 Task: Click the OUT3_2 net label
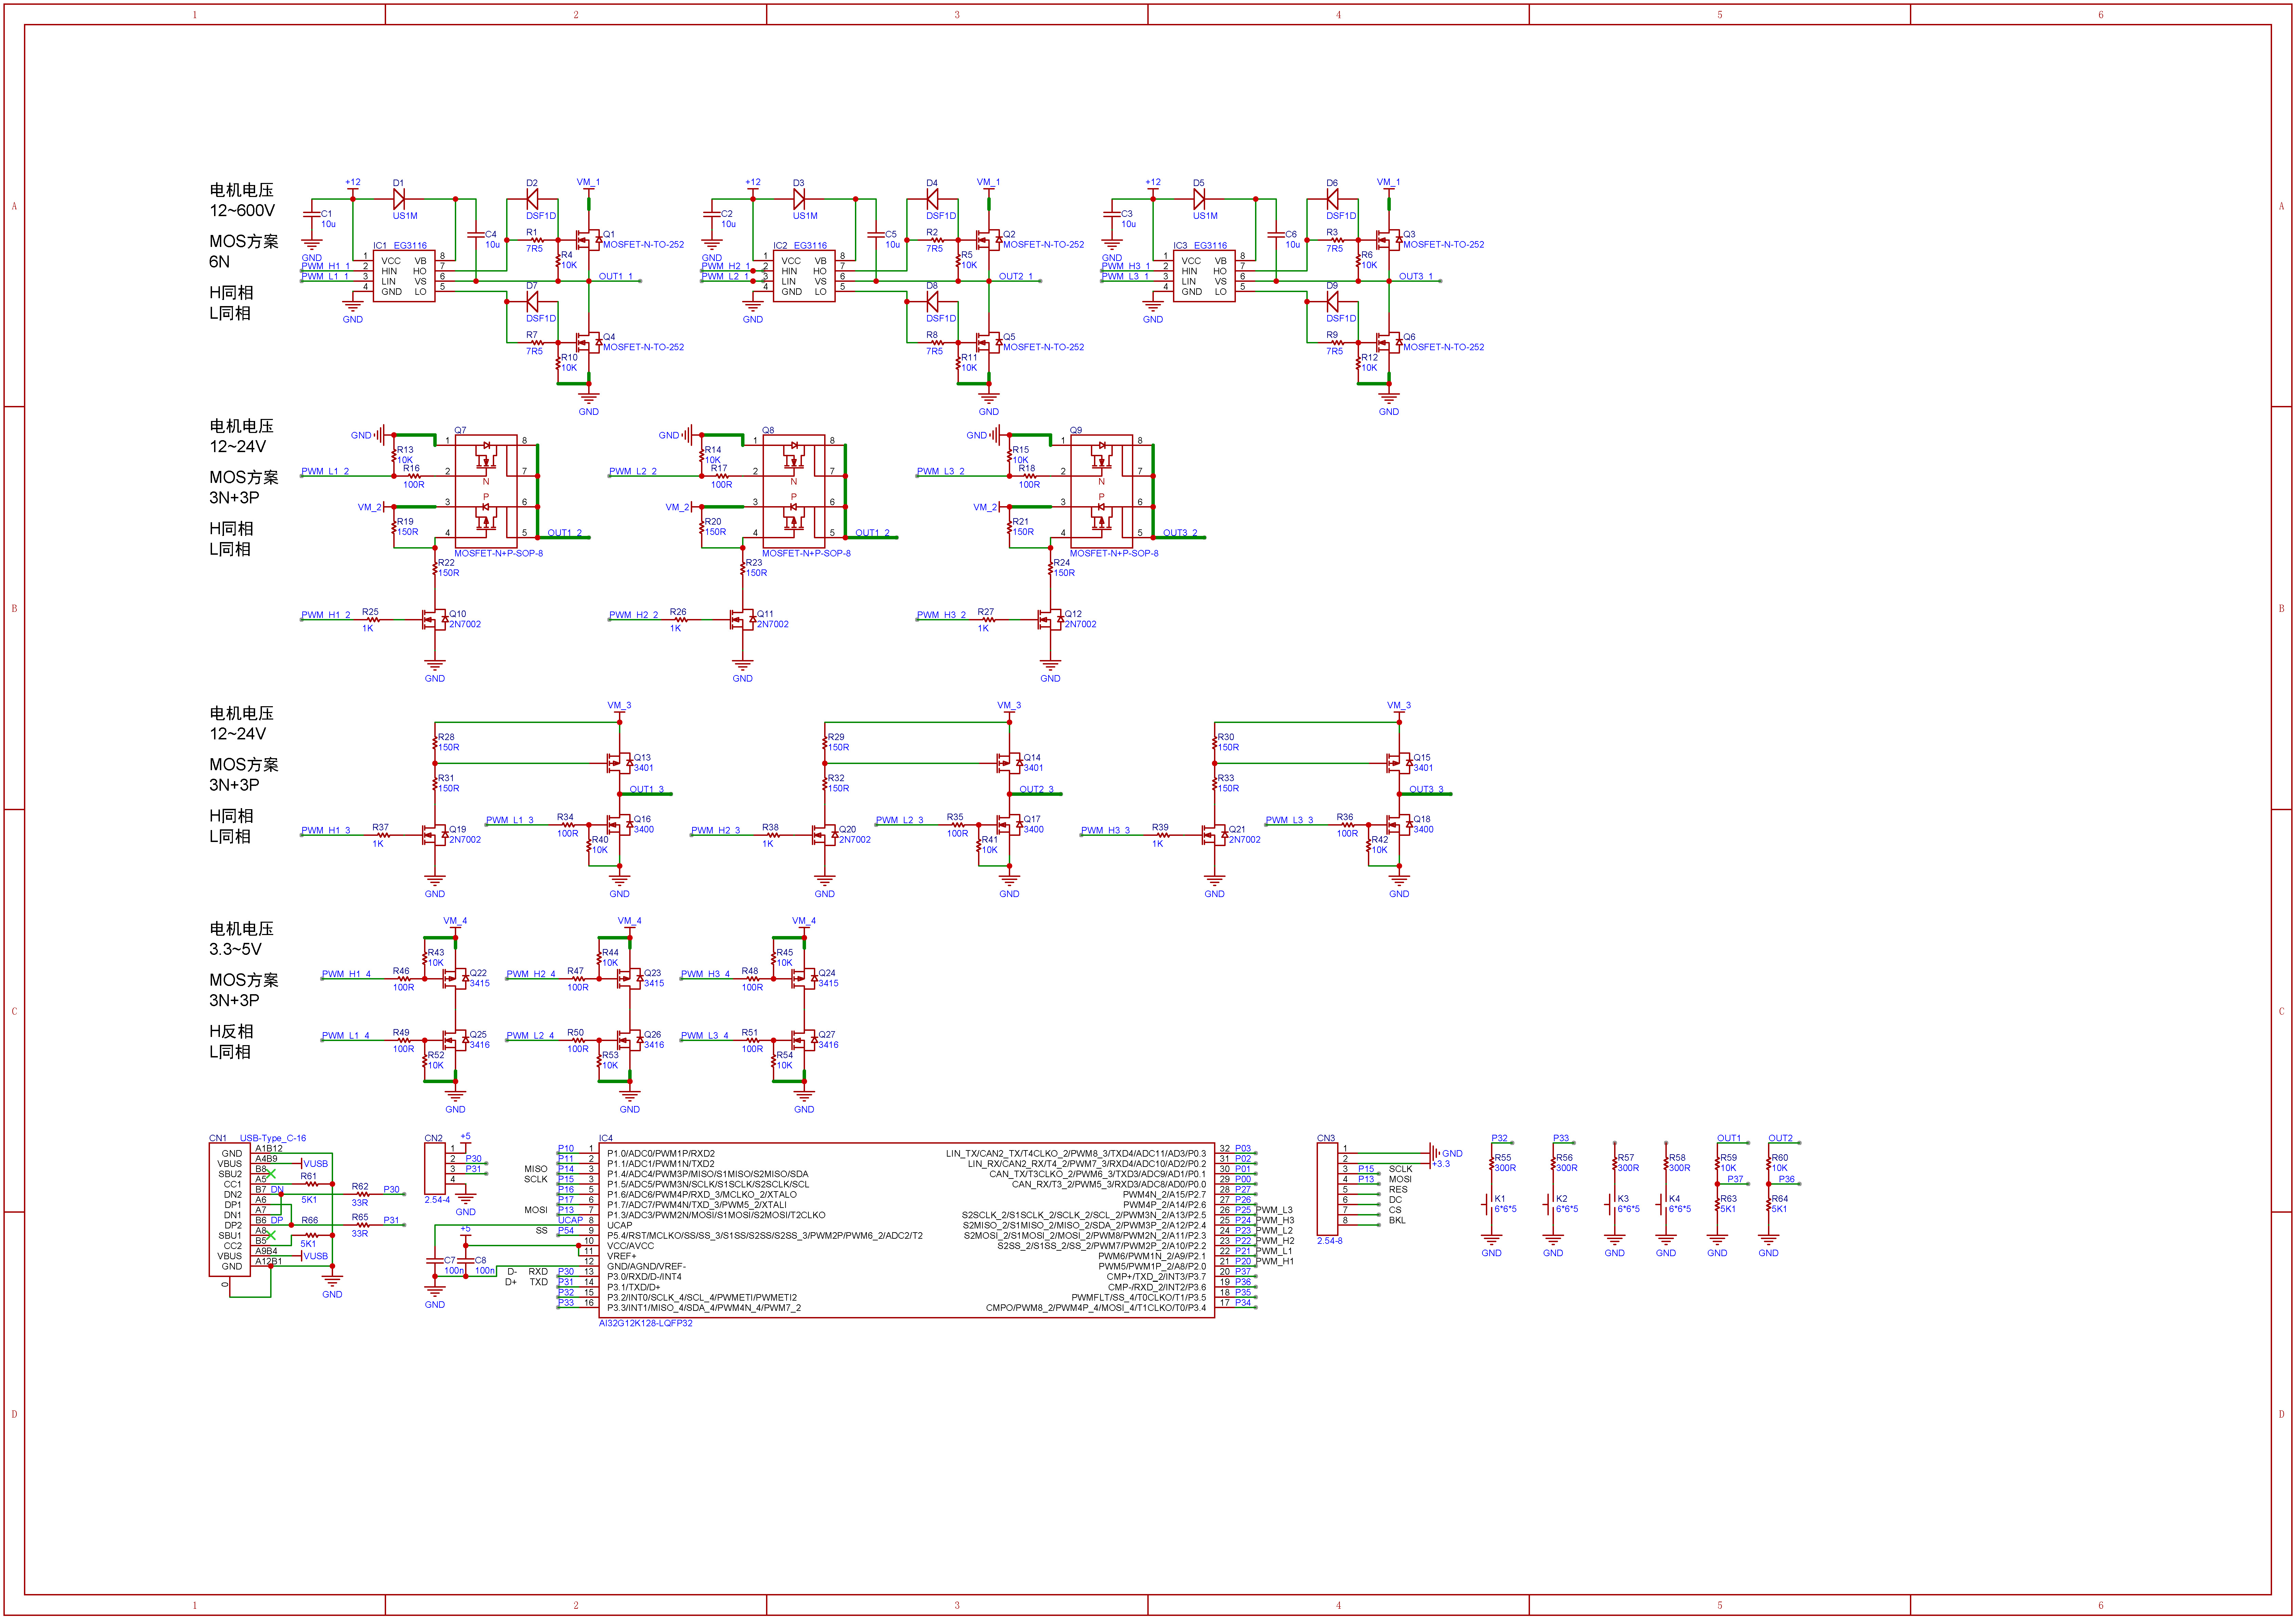tap(1180, 533)
